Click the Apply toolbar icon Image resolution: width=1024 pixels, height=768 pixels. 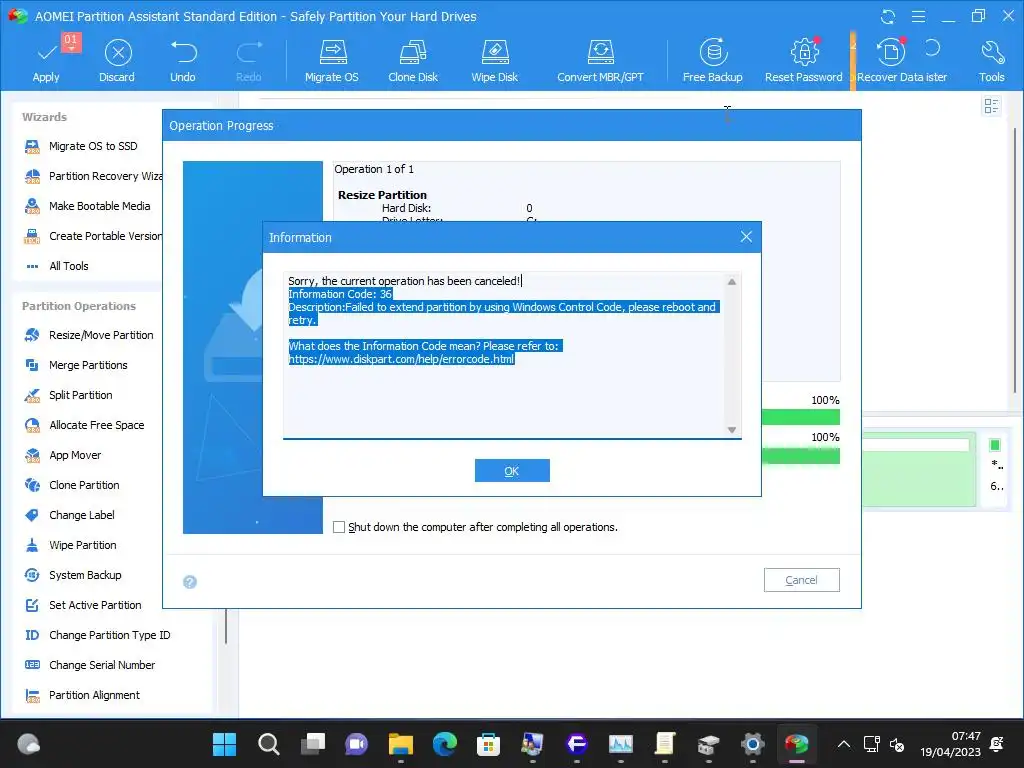pos(46,59)
